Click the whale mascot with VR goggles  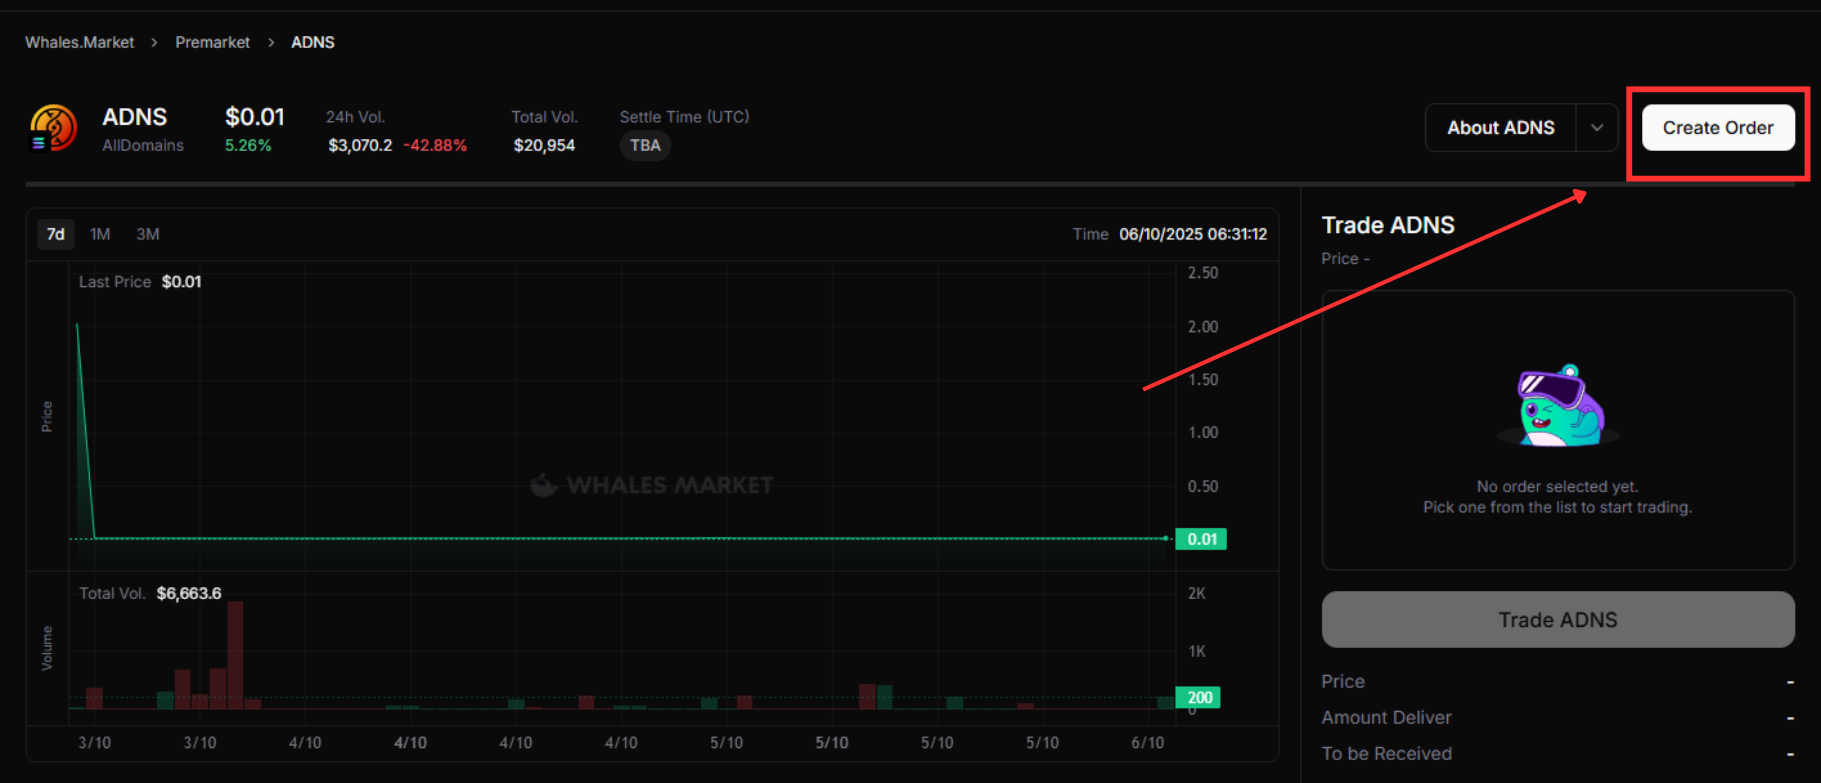pos(1557,406)
